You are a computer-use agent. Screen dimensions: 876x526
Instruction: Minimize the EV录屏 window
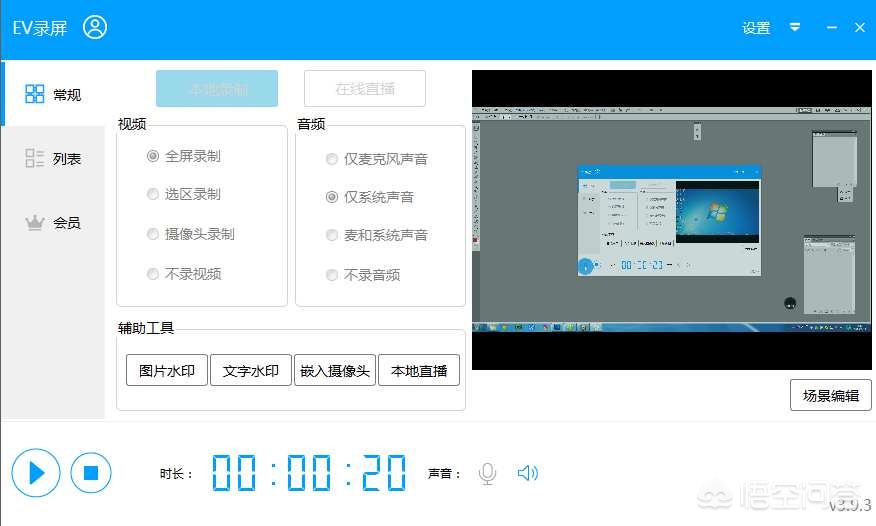pos(832,27)
